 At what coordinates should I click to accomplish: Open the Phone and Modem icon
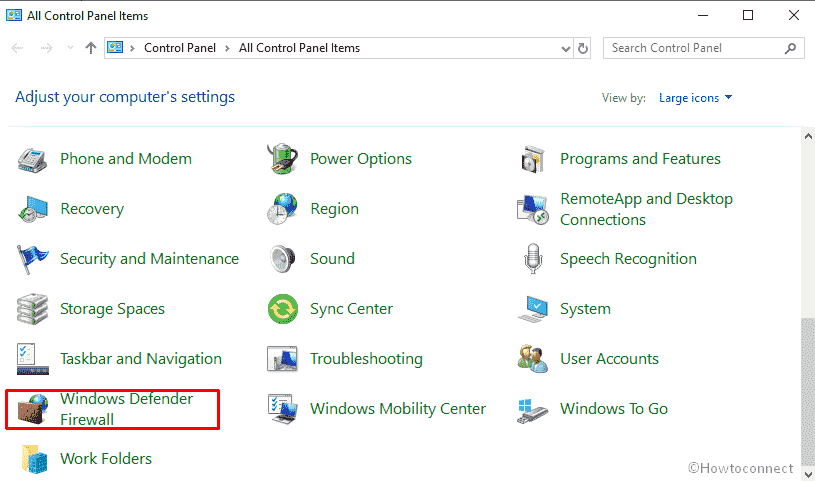pos(32,159)
